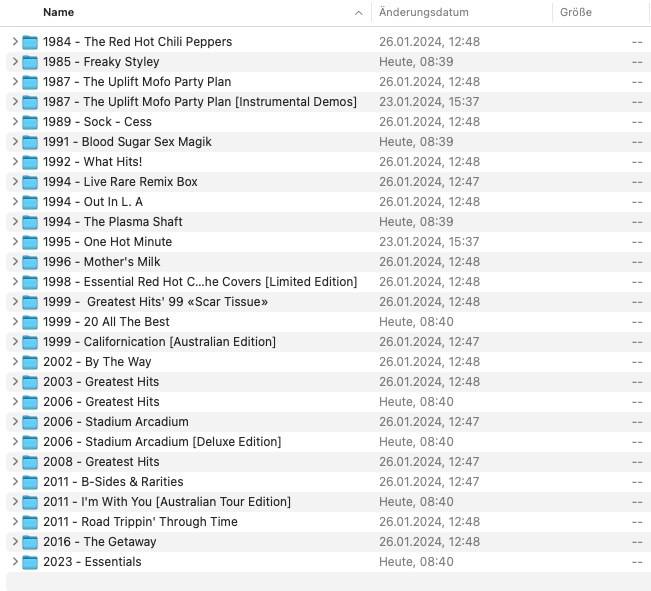Select folder icon next to 2008 - Greatest Hits

tap(29, 462)
